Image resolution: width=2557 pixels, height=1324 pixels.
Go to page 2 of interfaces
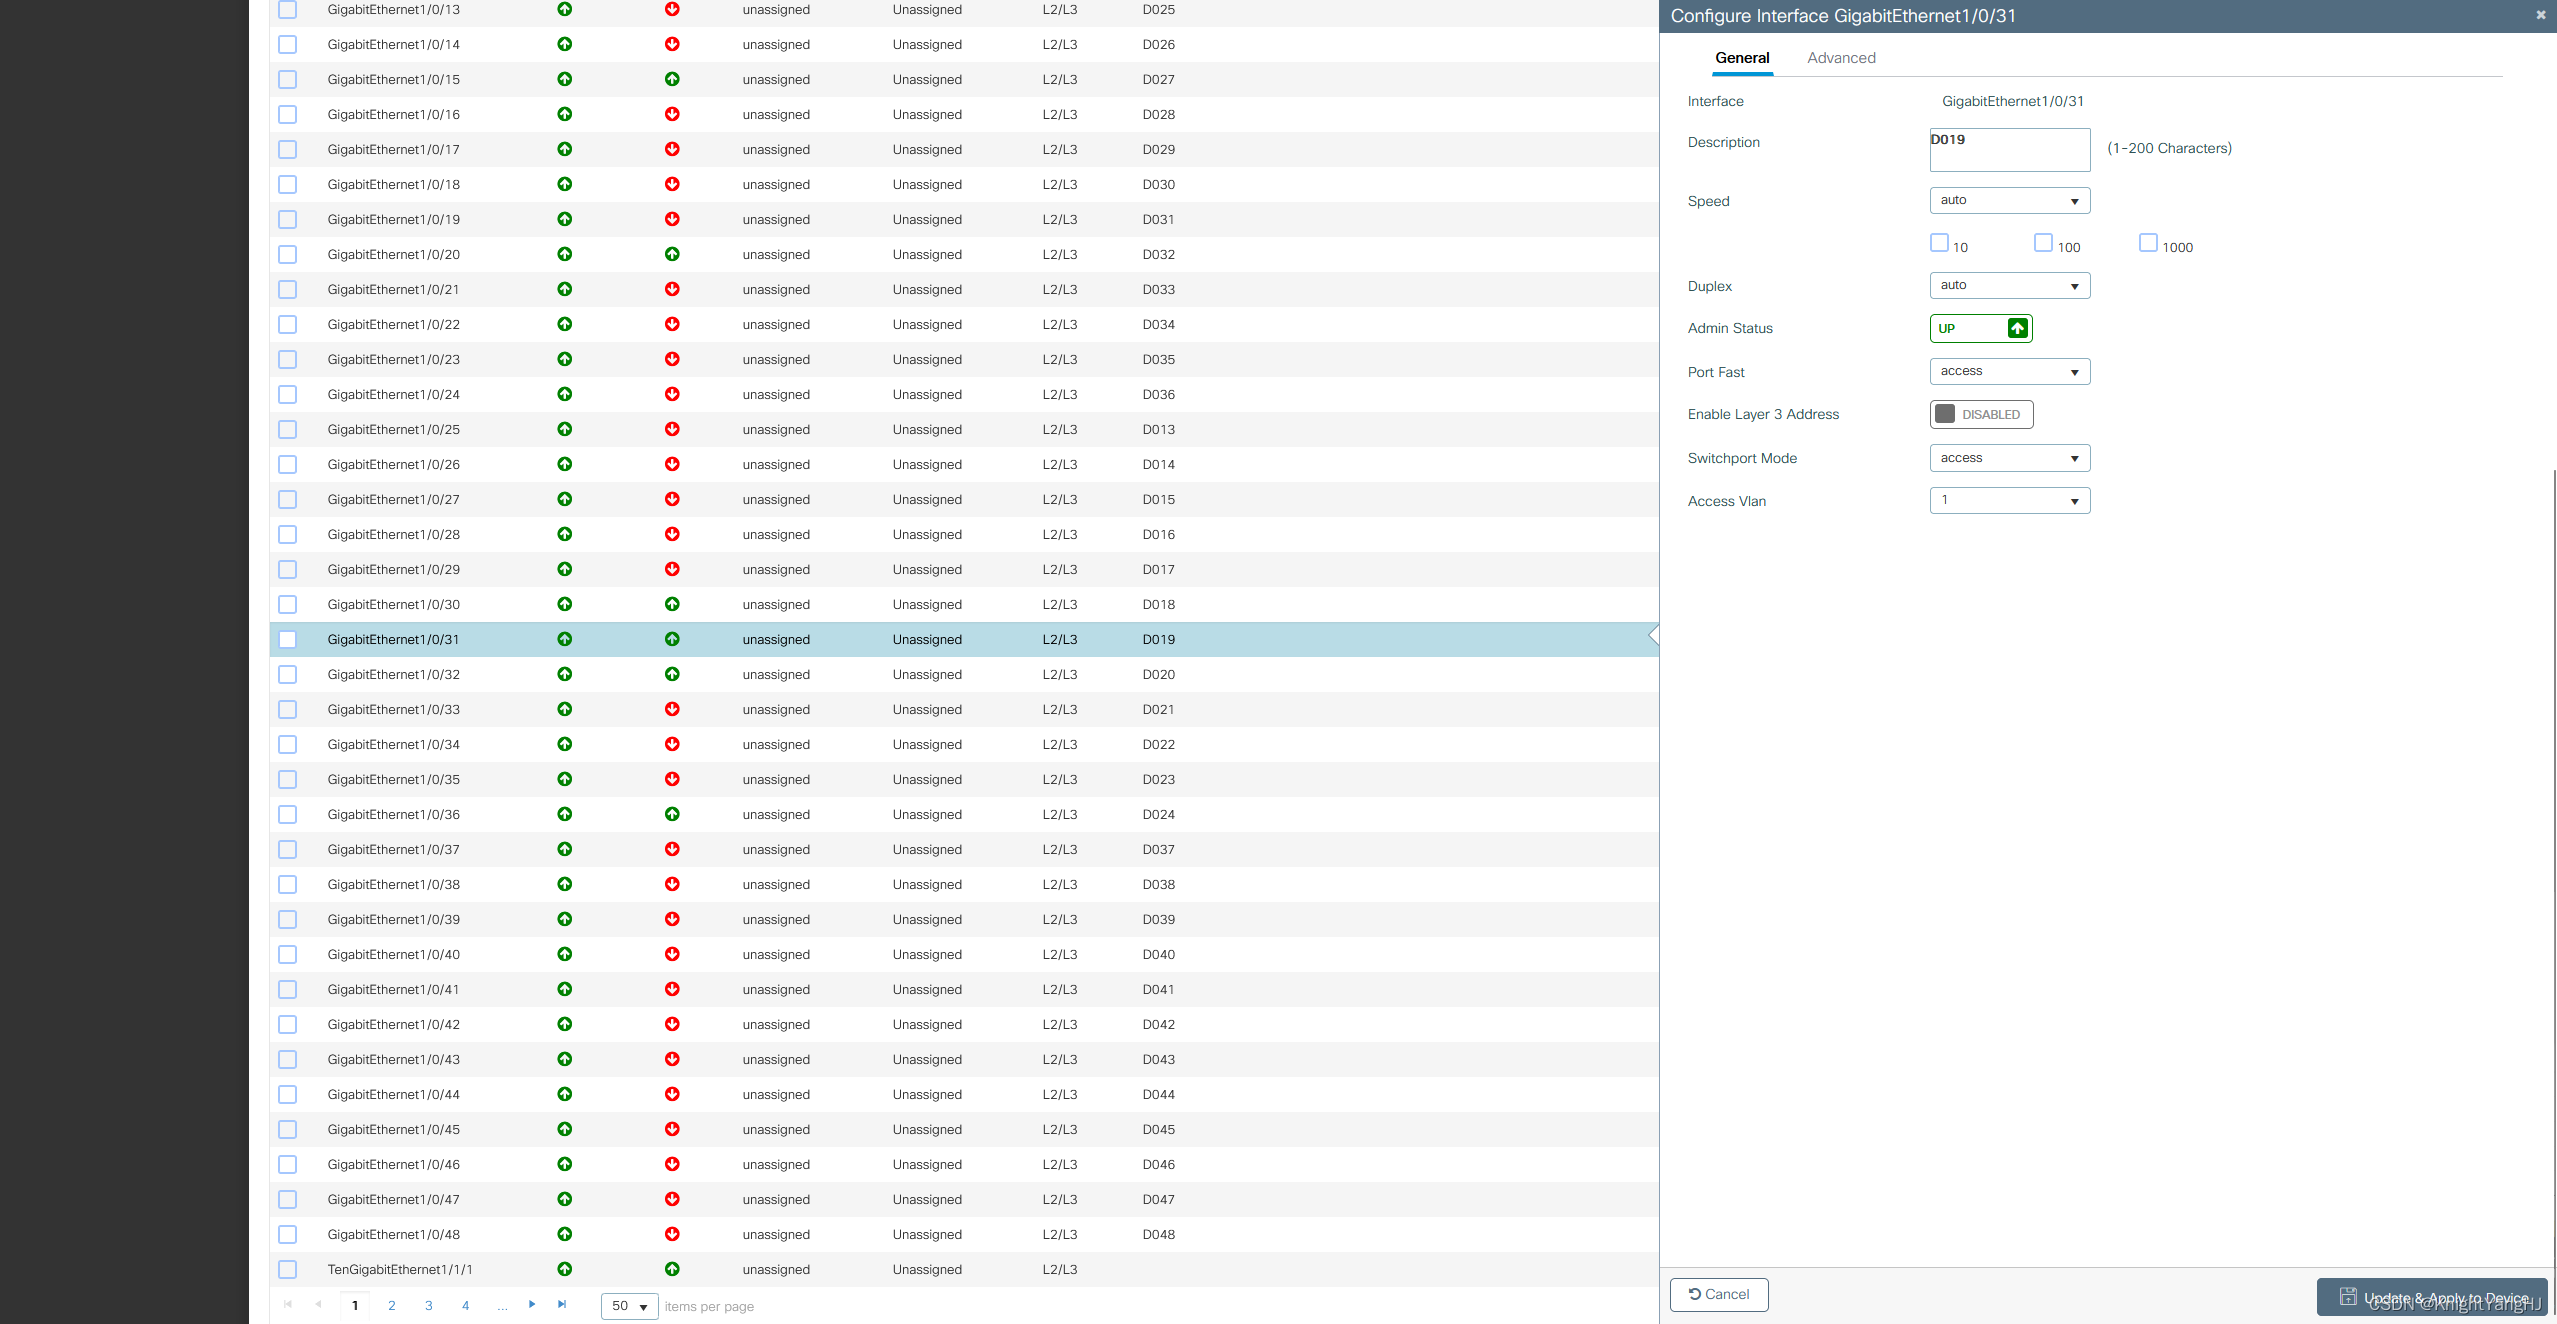coord(392,1305)
